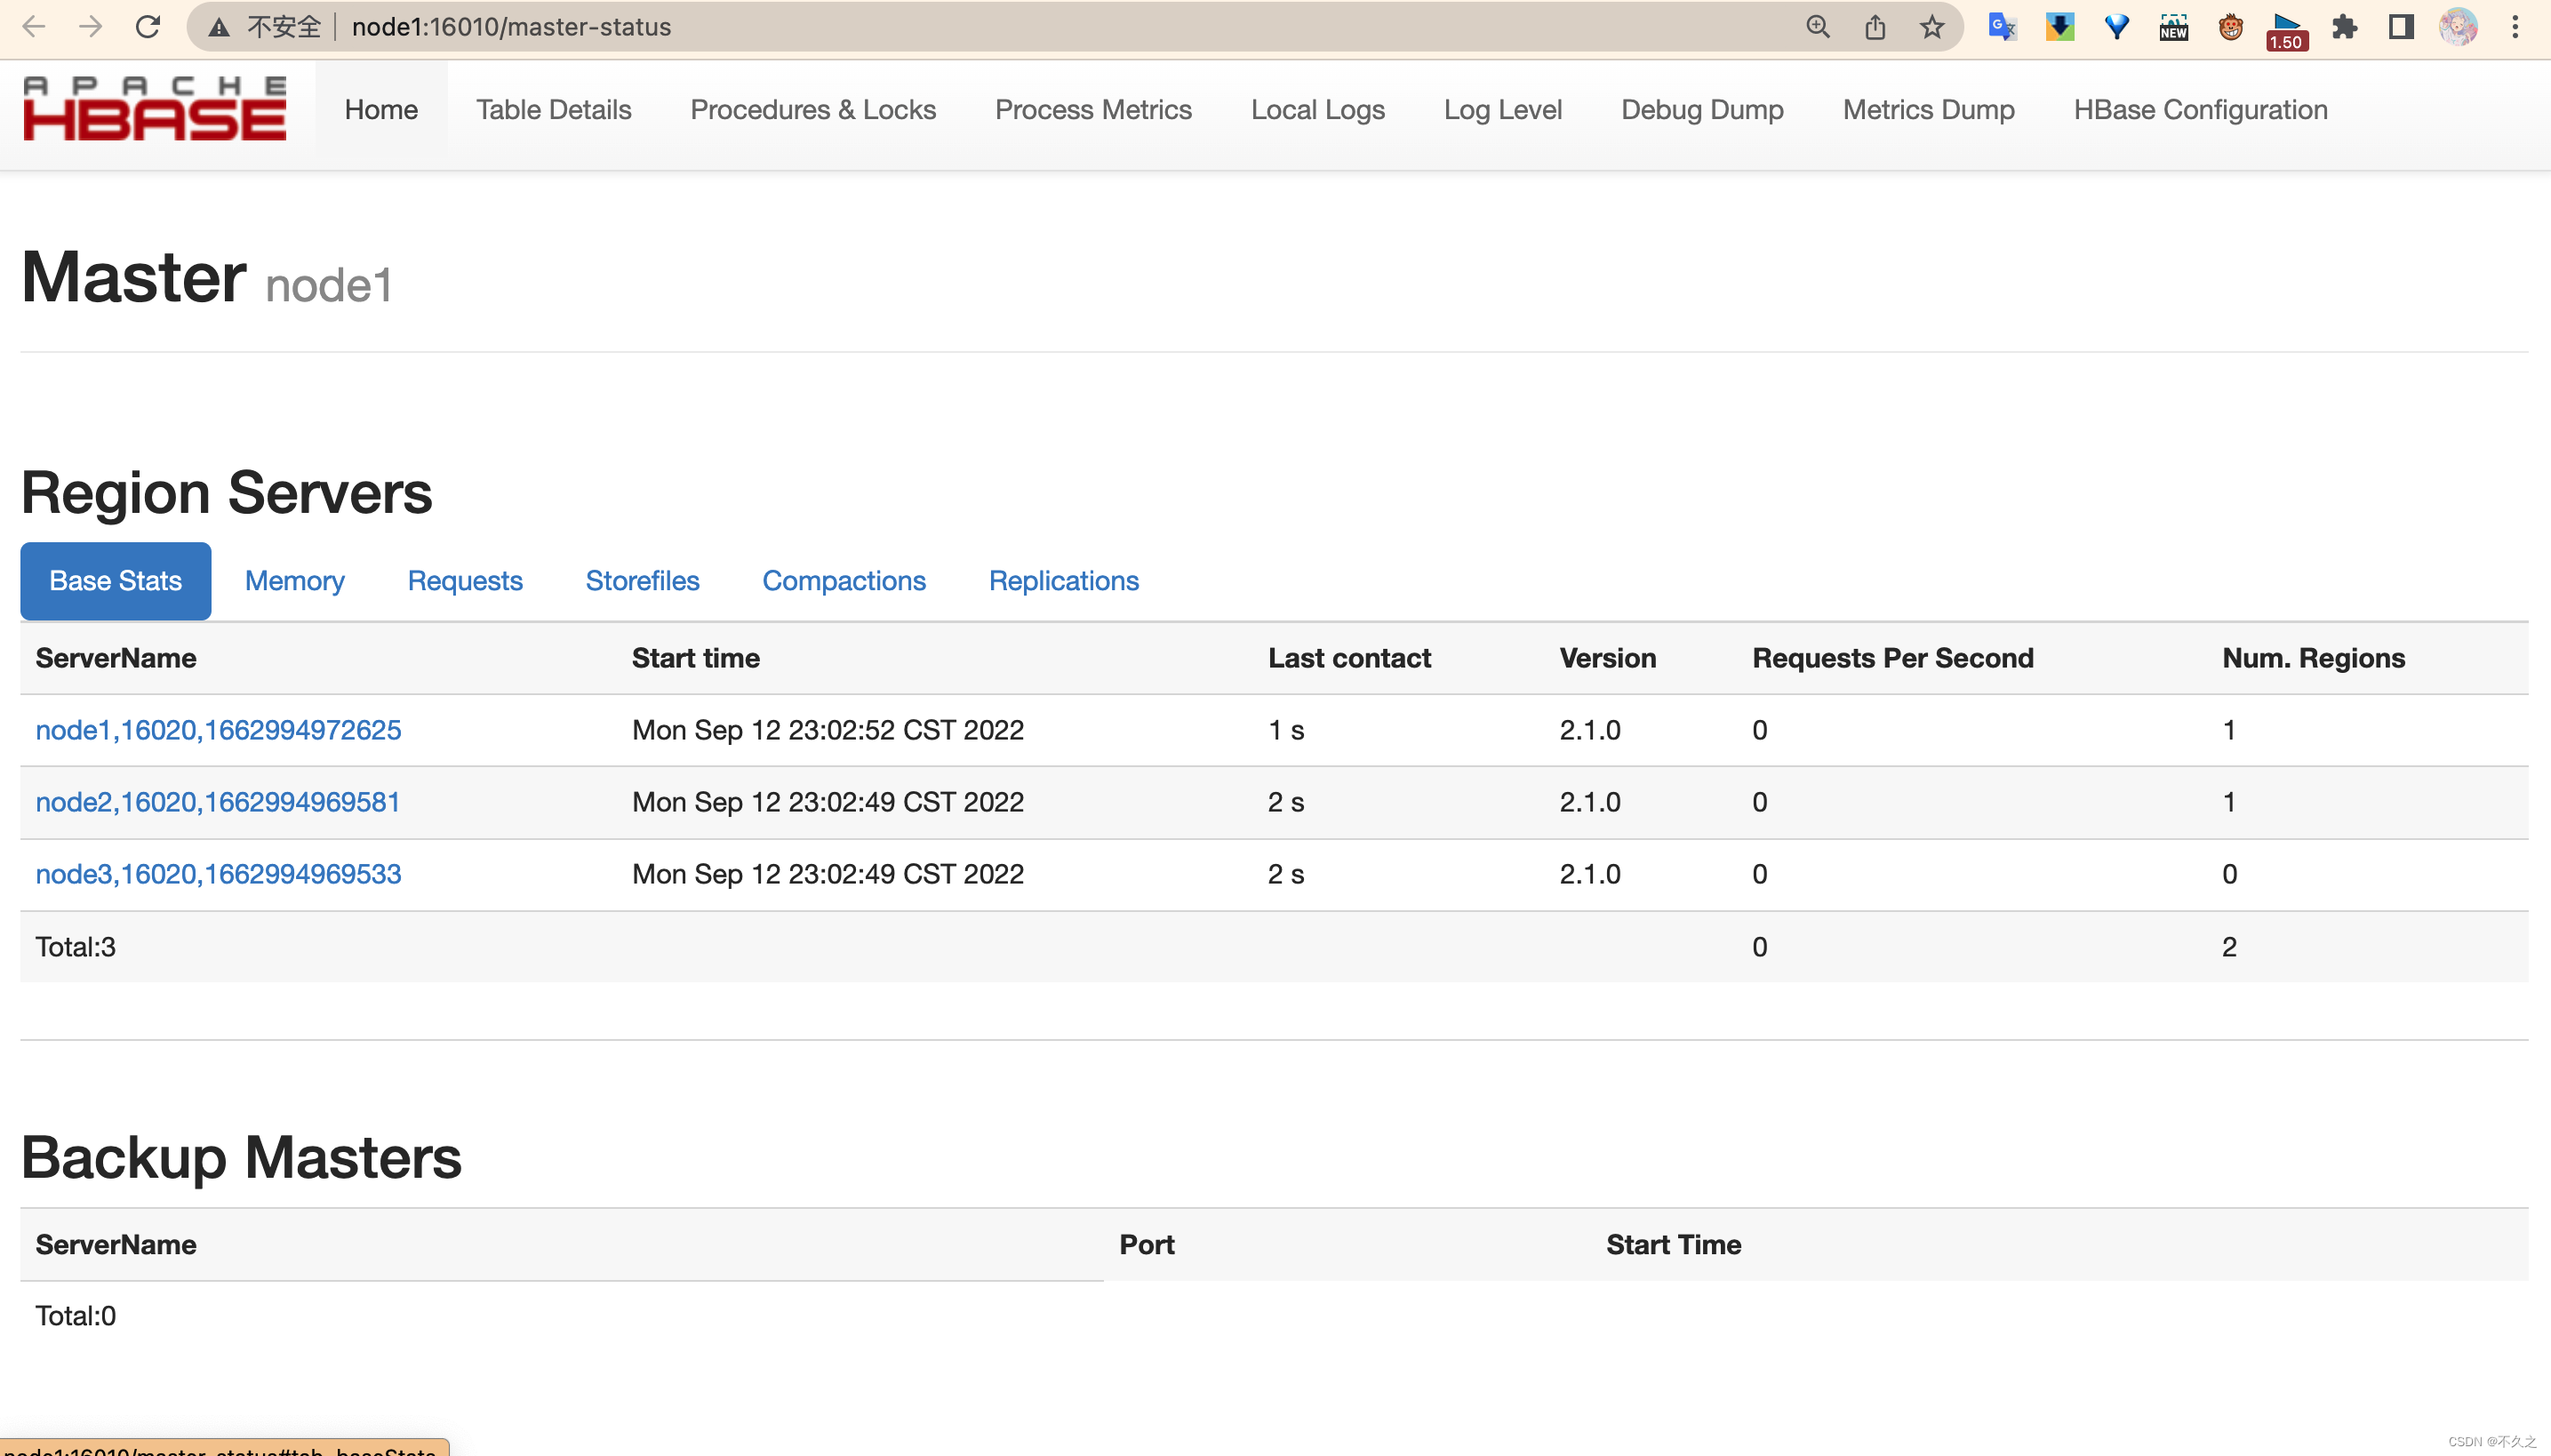
Task: Click the Home menu item
Action: (x=380, y=108)
